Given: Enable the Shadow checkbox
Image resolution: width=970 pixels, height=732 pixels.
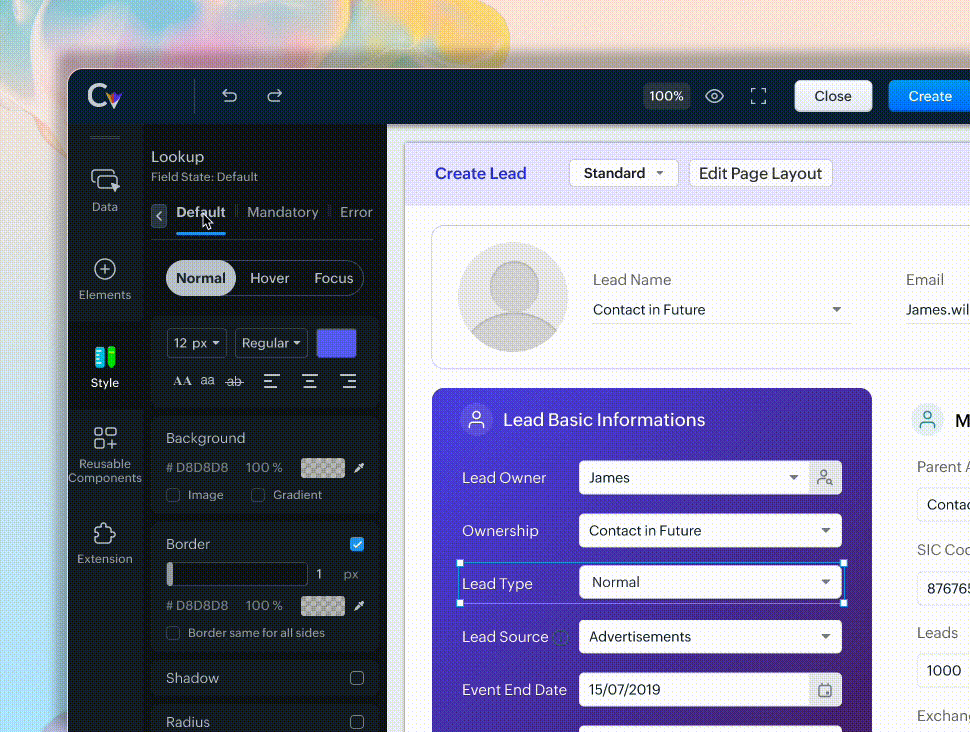Looking at the screenshot, I should click(357, 678).
